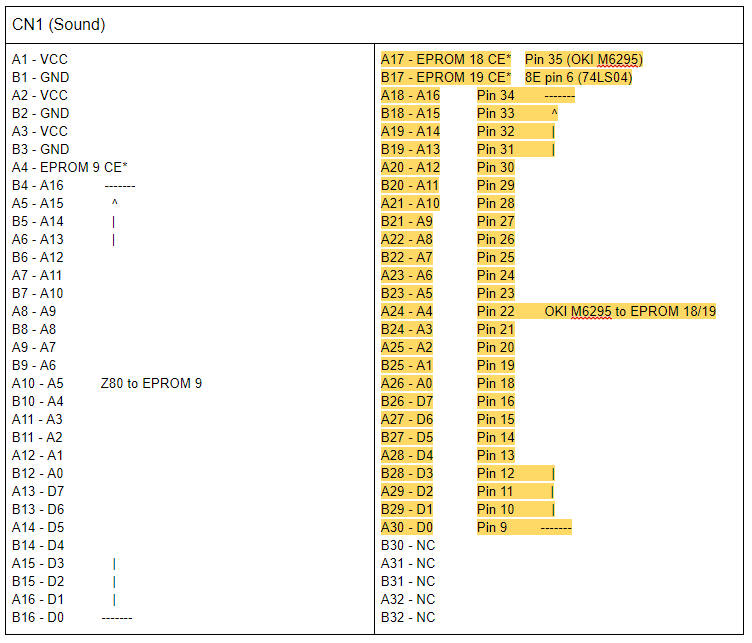Select the B30 - NC entry
The width and height of the screenshot is (752, 643).
tap(408, 546)
